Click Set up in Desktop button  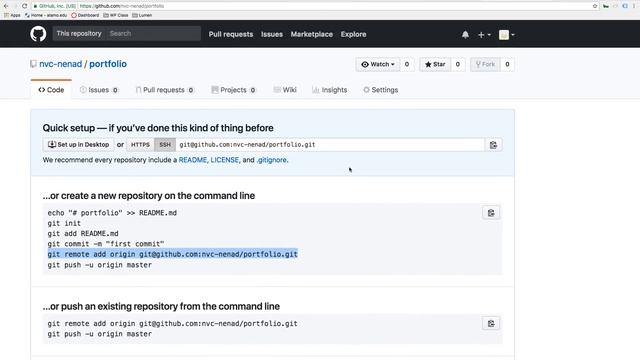tap(78, 144)
